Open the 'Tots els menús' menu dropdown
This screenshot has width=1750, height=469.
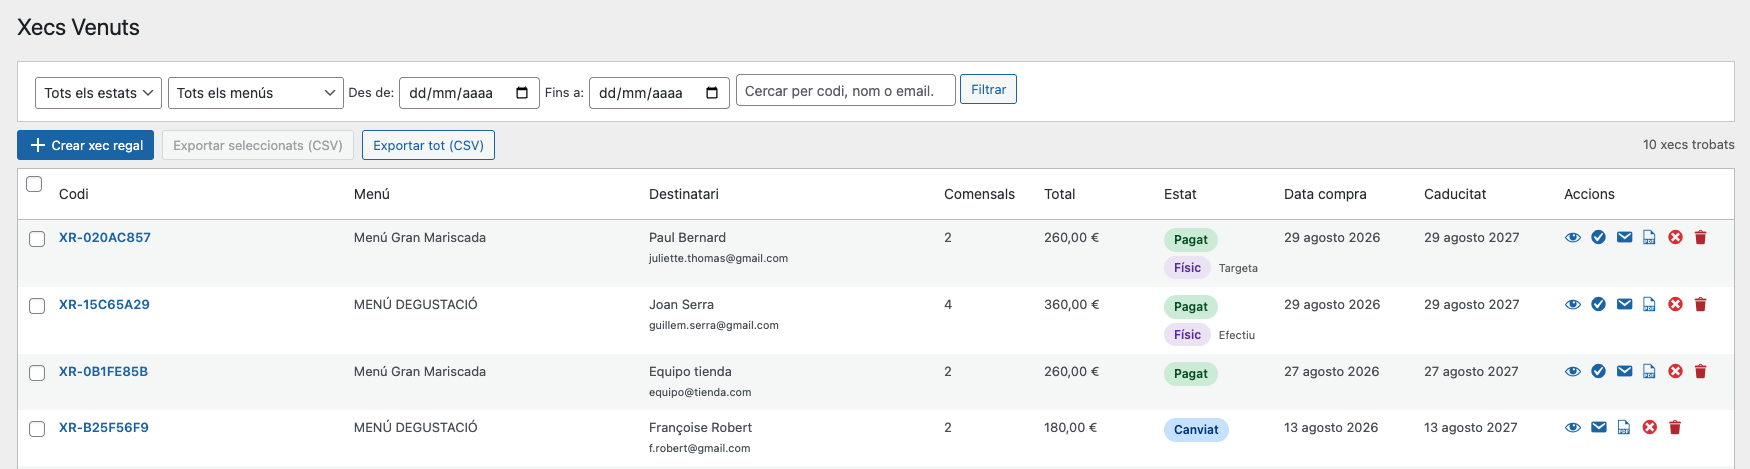tap(256, 93)
